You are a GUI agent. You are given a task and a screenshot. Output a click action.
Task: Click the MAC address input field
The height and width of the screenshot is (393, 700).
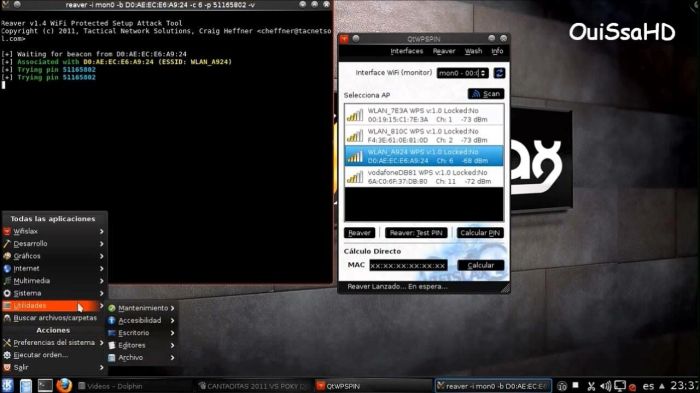(x=408, y=265)
